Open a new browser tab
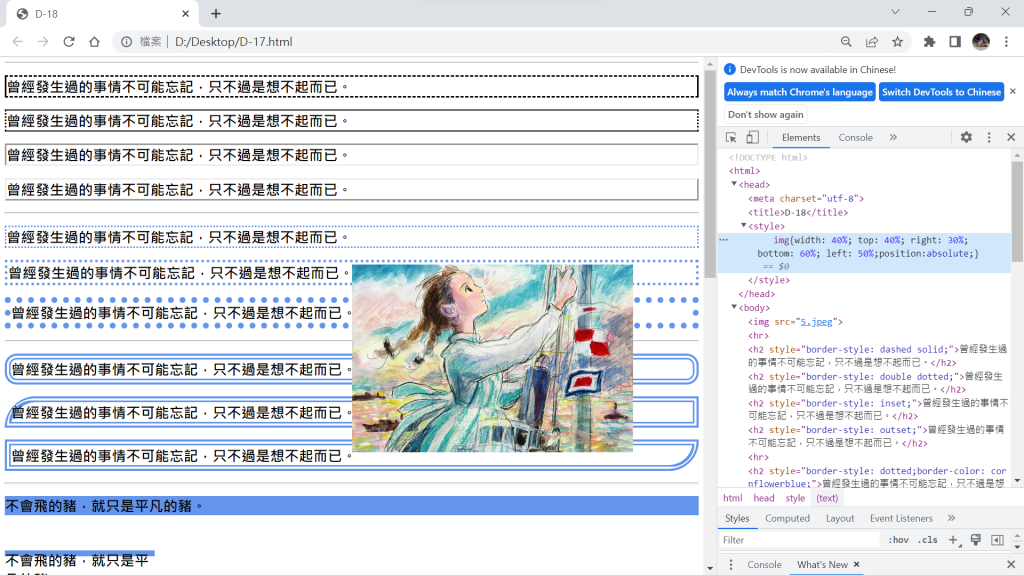 point(216,14)
